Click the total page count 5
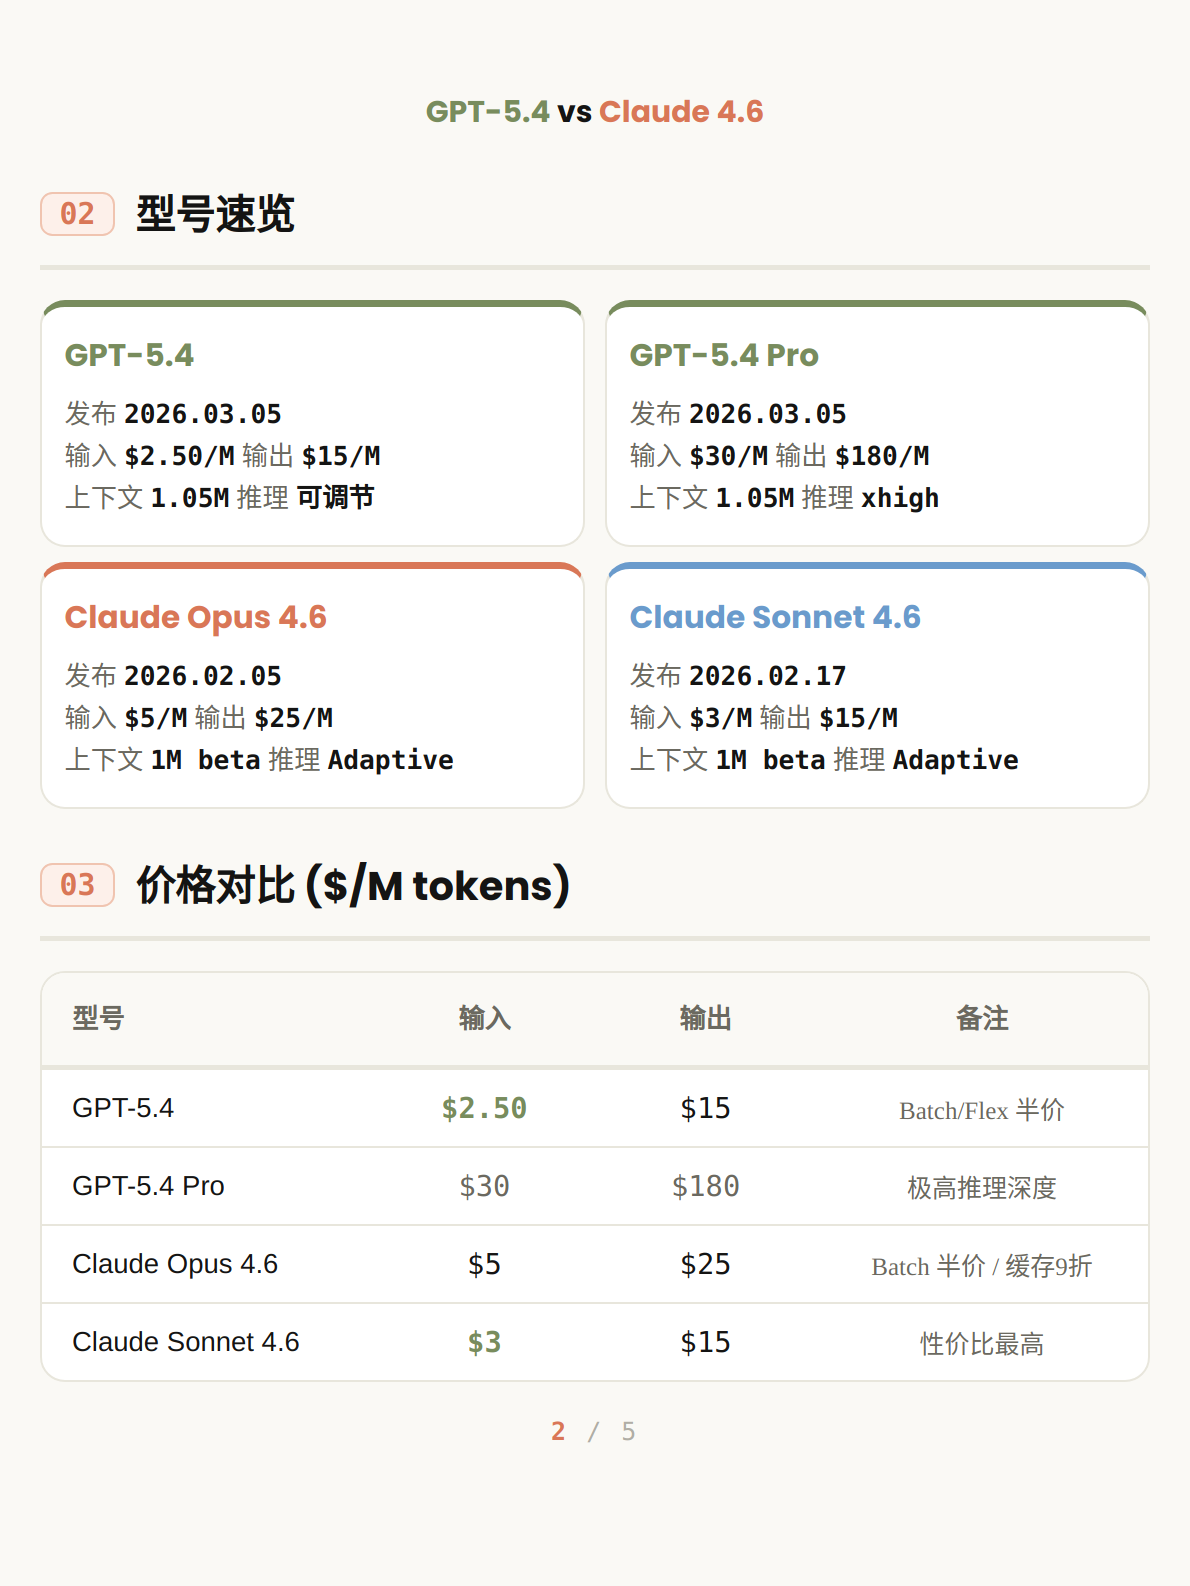 click(628, 1431)
